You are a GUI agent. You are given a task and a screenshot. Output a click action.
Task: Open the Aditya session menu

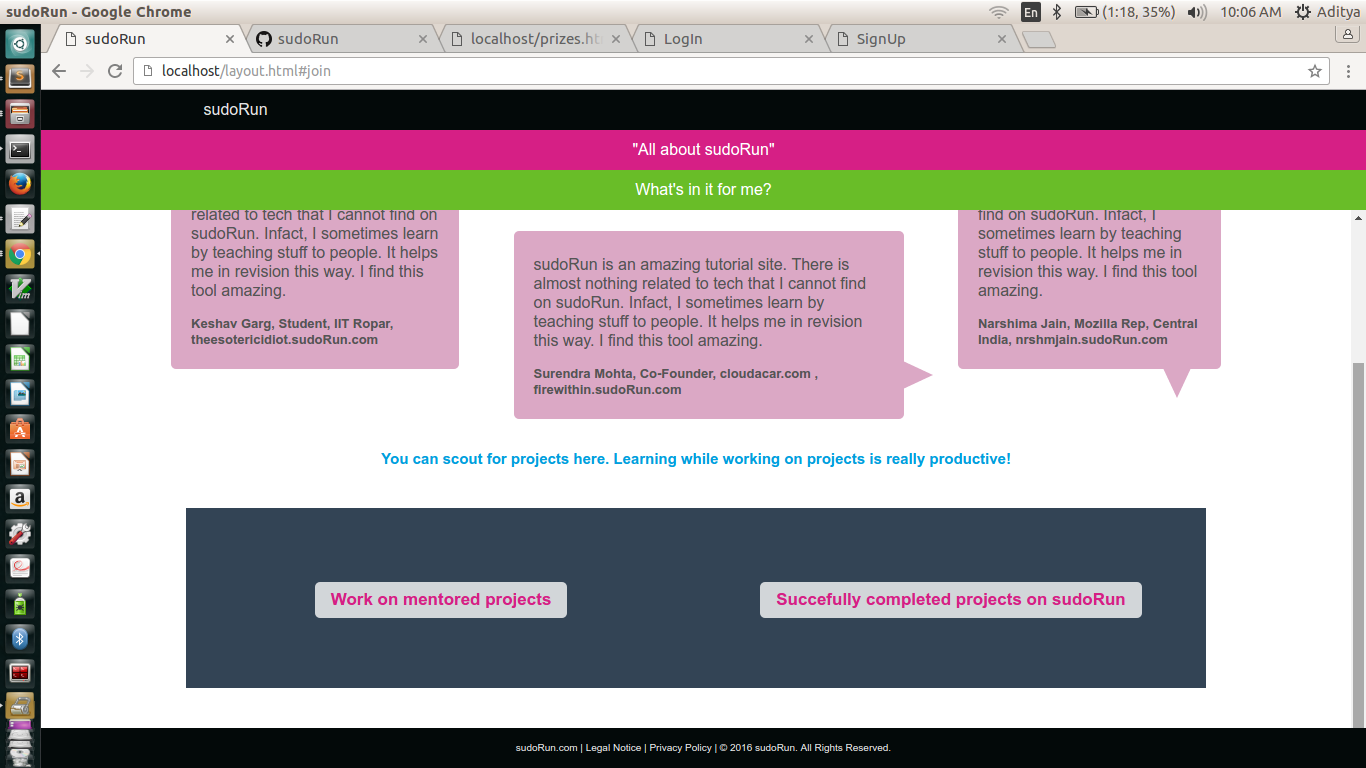pos(1327,12)
